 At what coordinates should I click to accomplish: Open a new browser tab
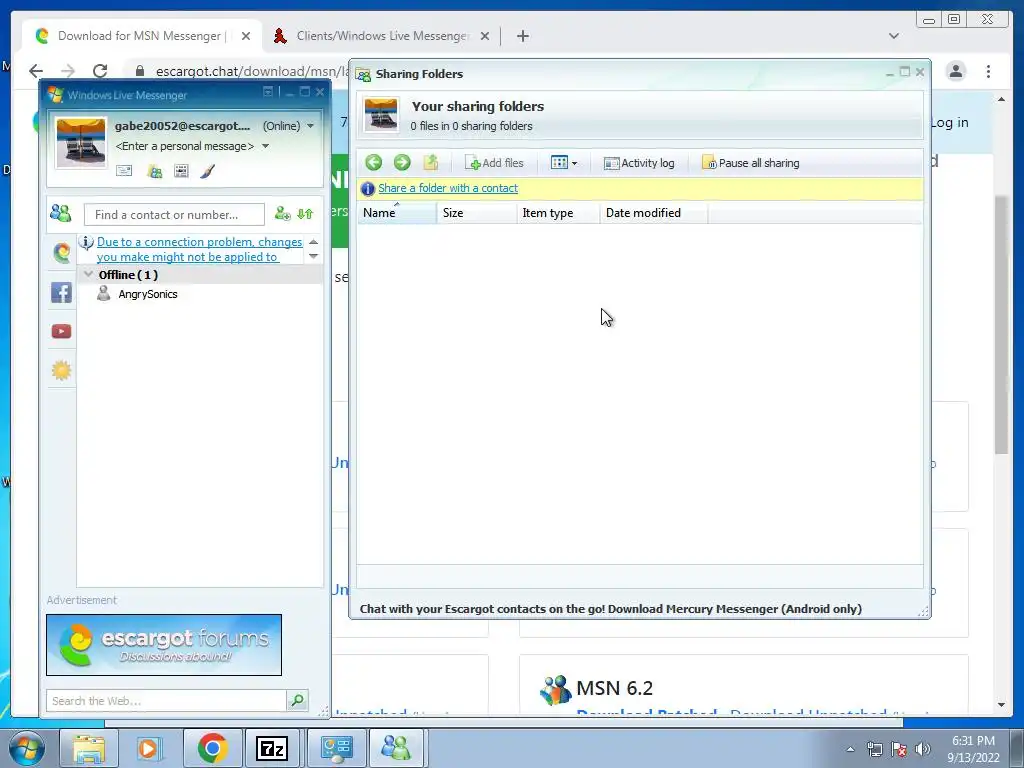coord(522,36)
